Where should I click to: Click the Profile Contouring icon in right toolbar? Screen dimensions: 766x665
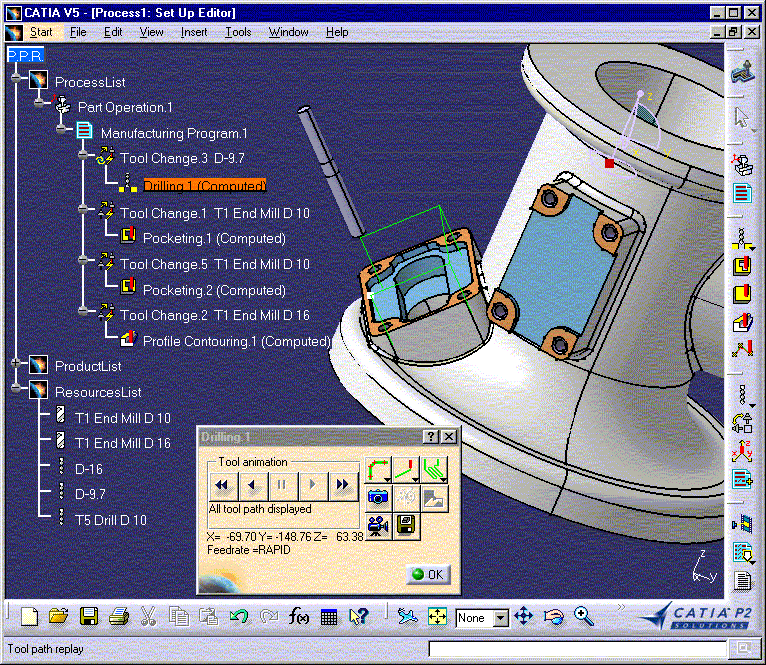coord(742,322)
